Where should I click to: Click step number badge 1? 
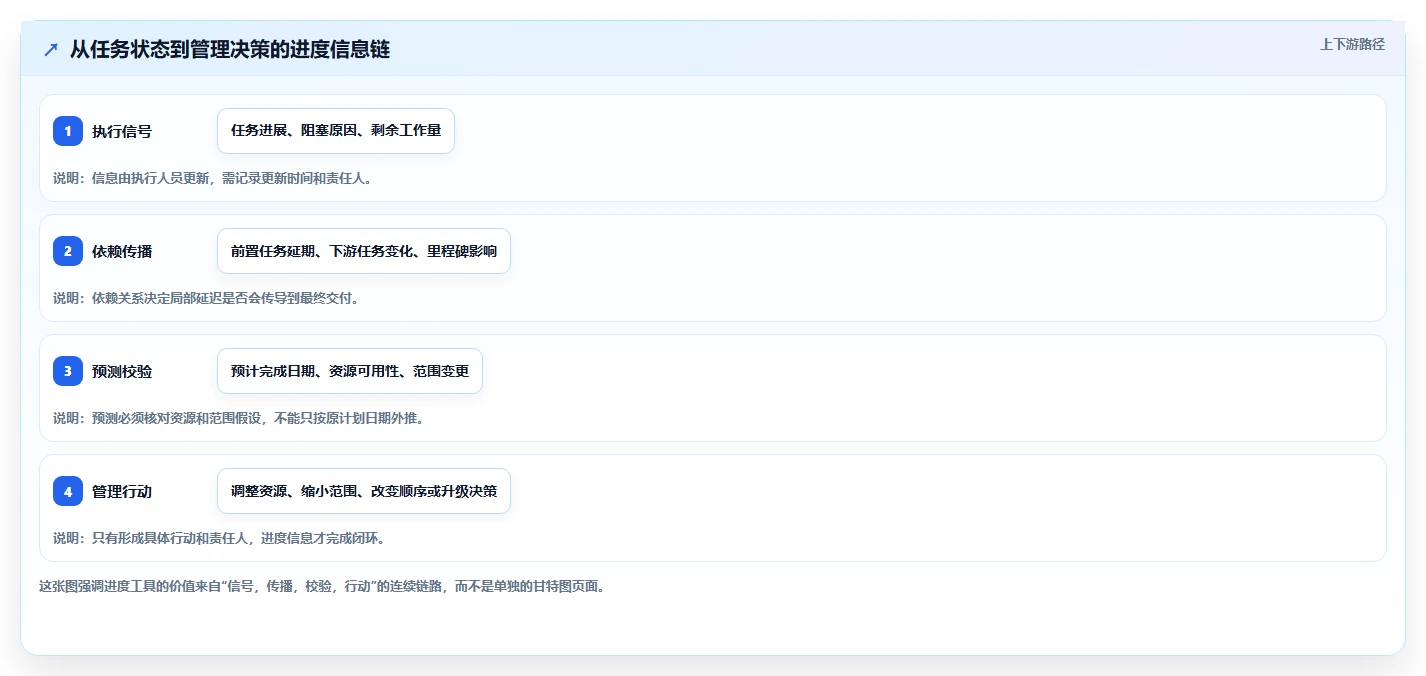[68, 131]
